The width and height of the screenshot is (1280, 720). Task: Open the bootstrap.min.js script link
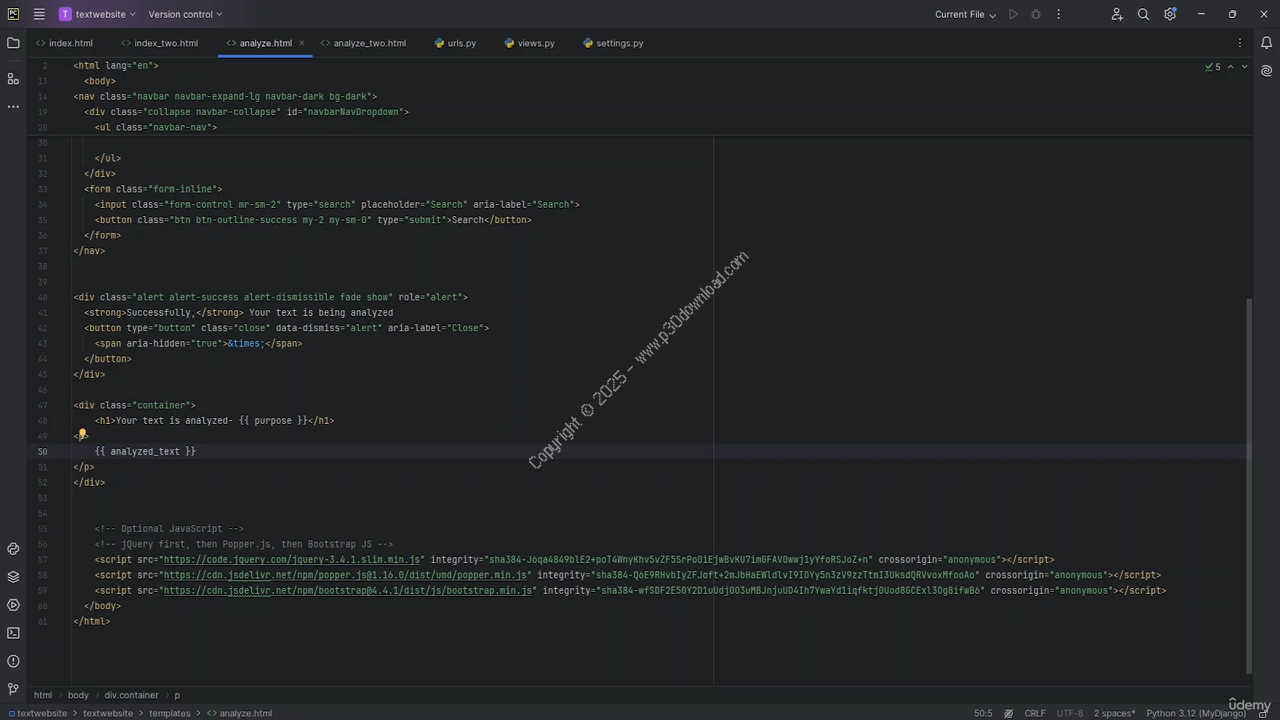(x=347, y=591)
